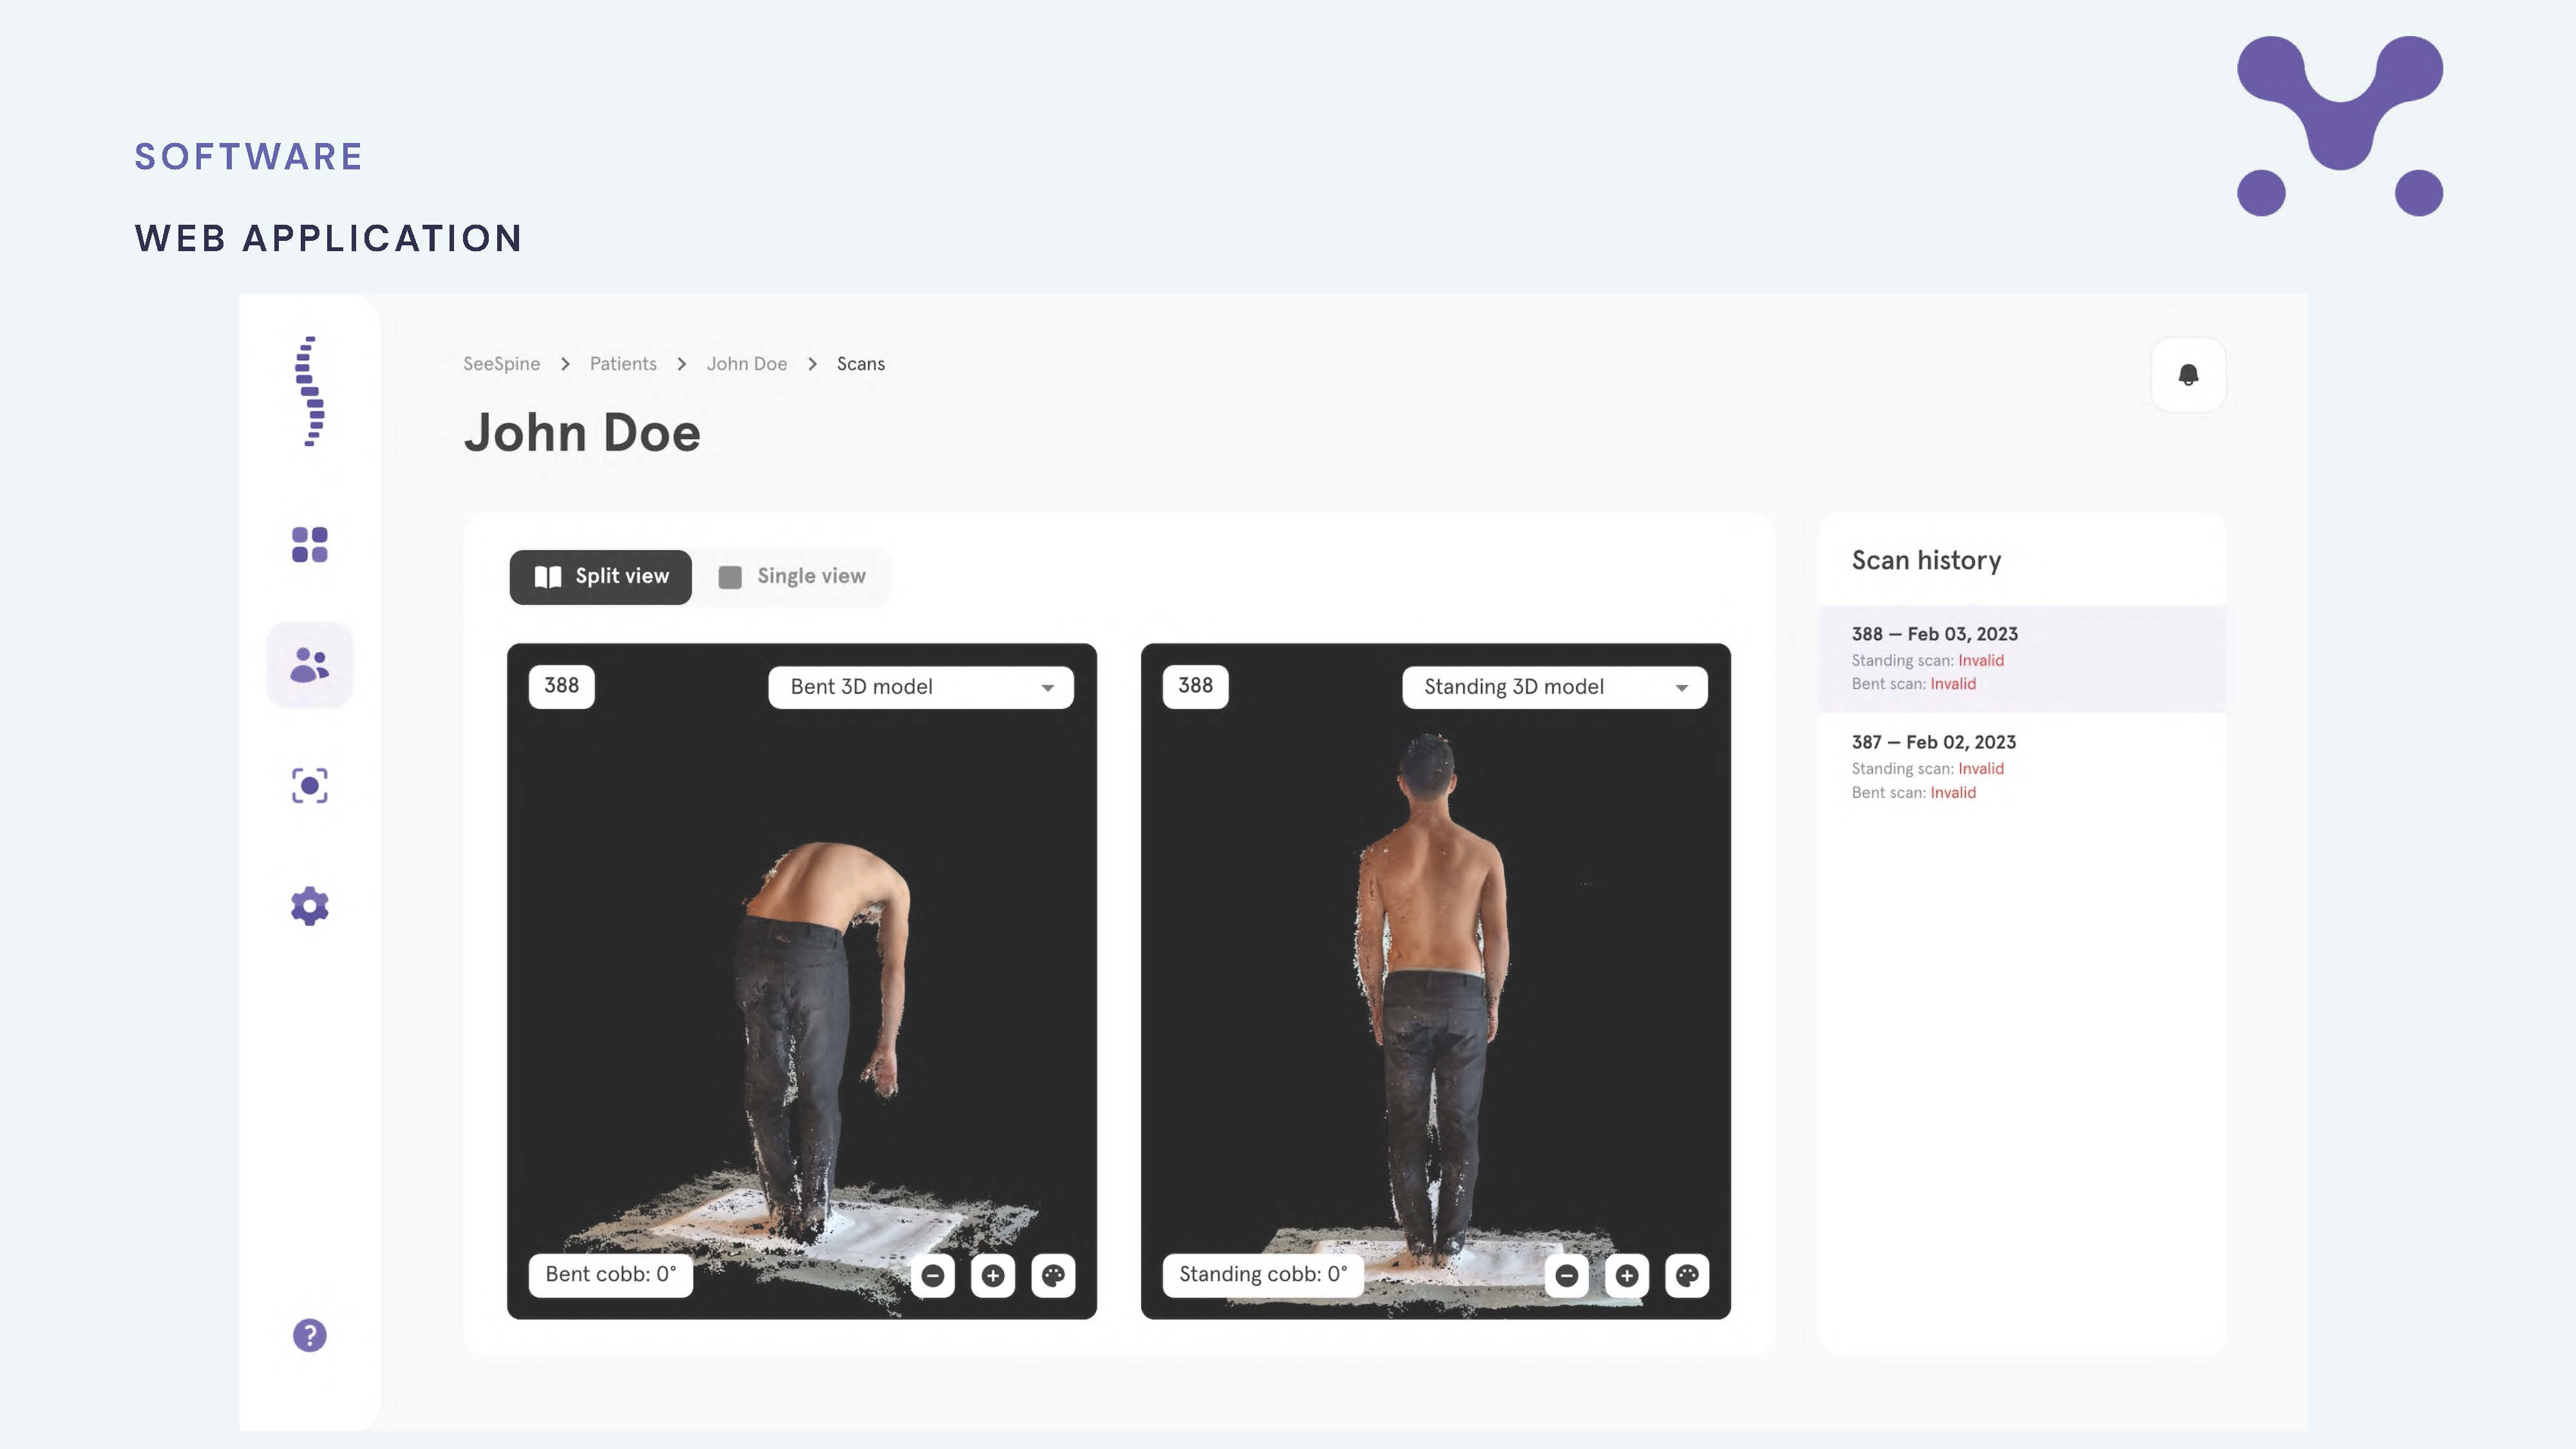Open help with the question mark icon

click(309, 1335)
